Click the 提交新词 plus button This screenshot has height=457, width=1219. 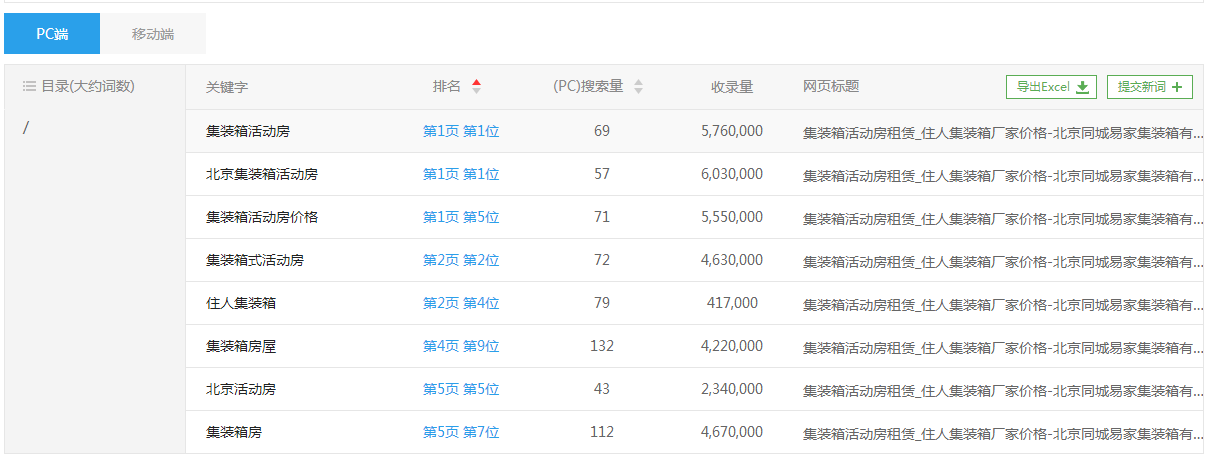[1149, 87]
